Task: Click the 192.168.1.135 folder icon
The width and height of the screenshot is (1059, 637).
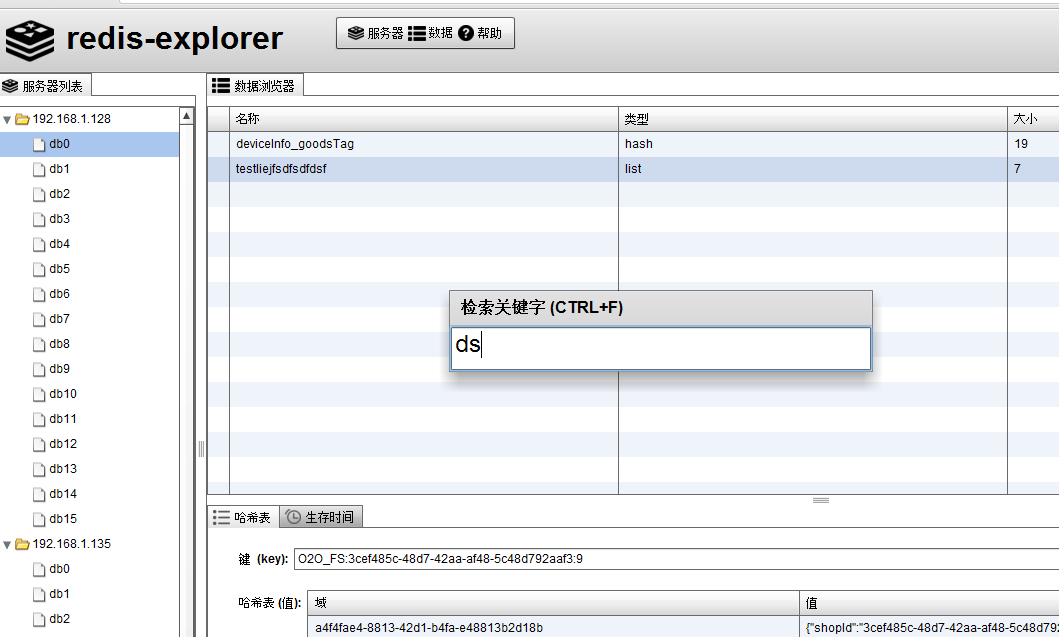Action: [x=22, y=544]
